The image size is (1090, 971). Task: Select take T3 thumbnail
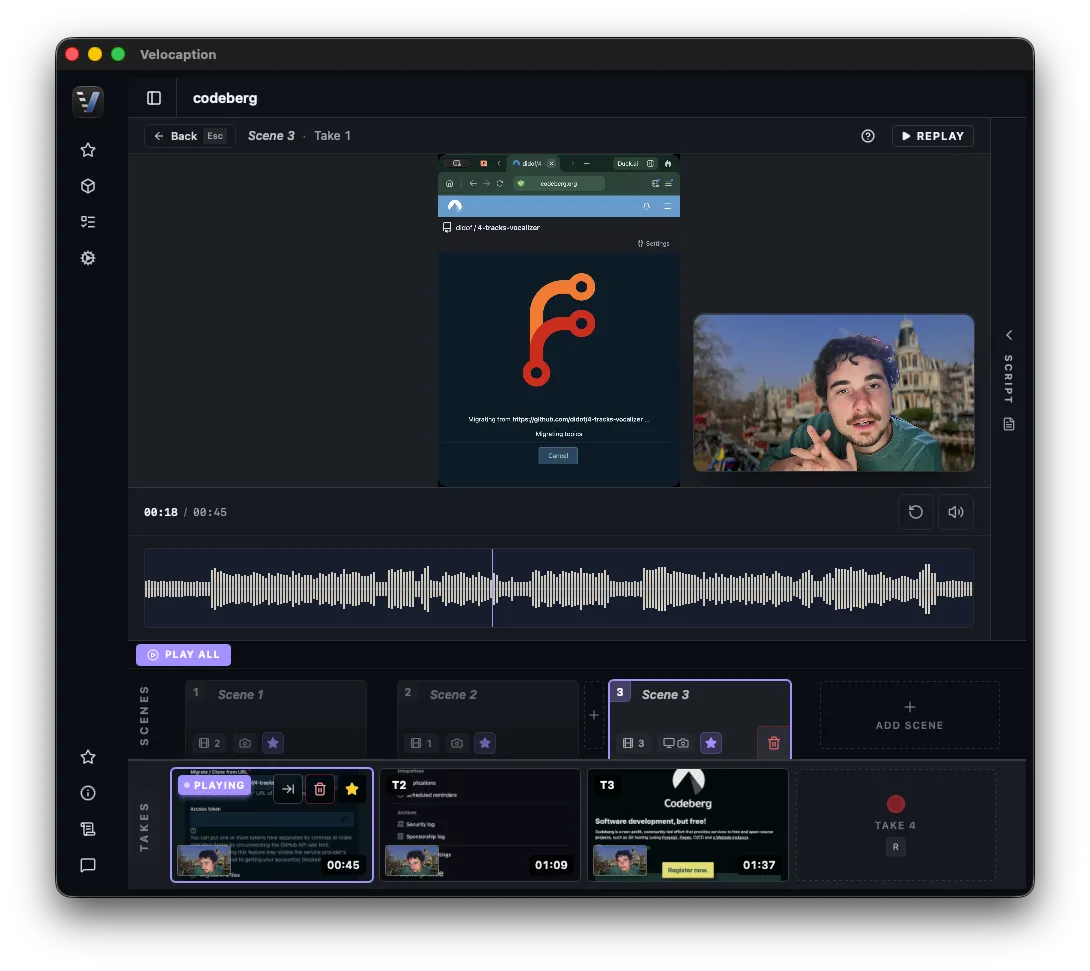(x=688, y=825)
